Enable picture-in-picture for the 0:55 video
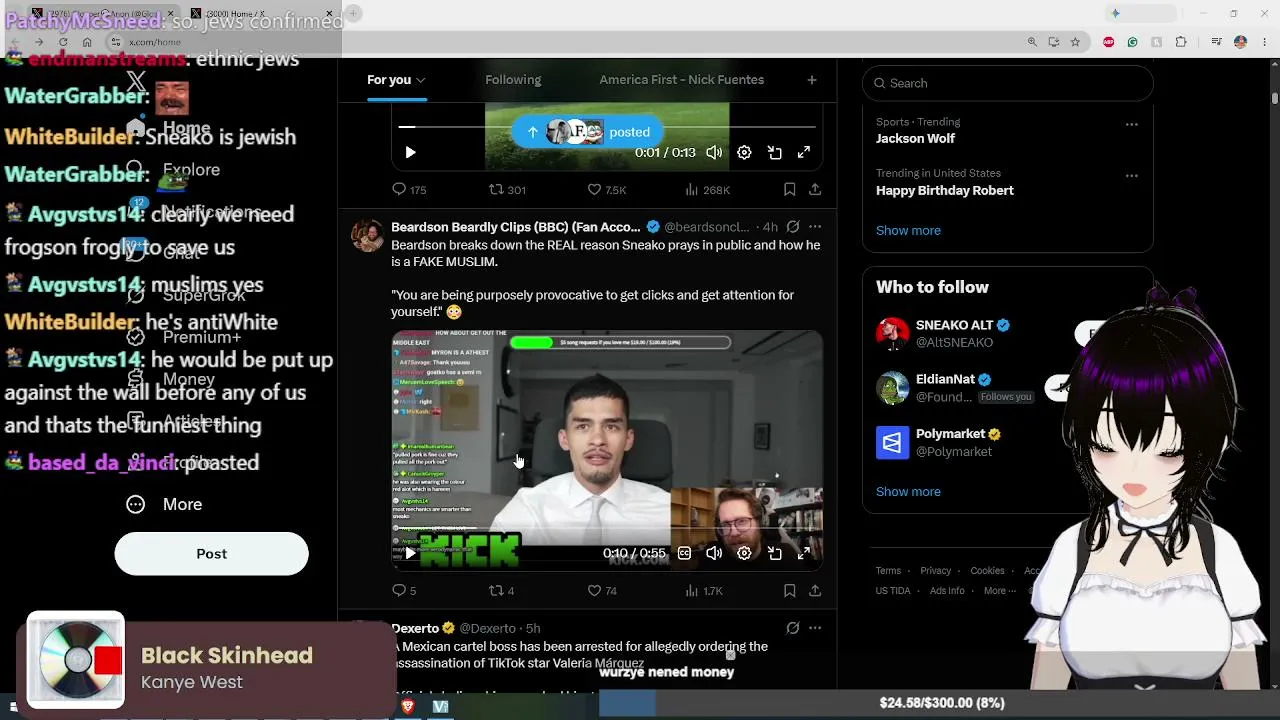Screen dimensions: 1280x720 point(774,553)
